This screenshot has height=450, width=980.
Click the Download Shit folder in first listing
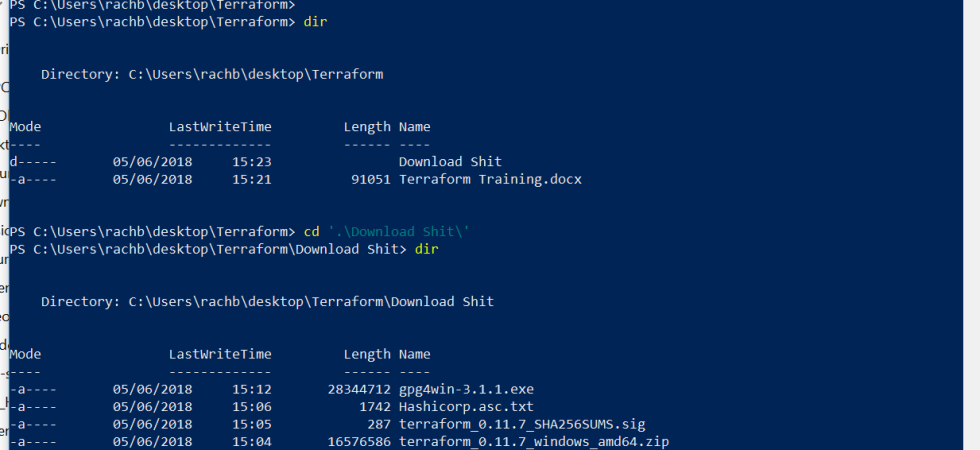point(450,162)
